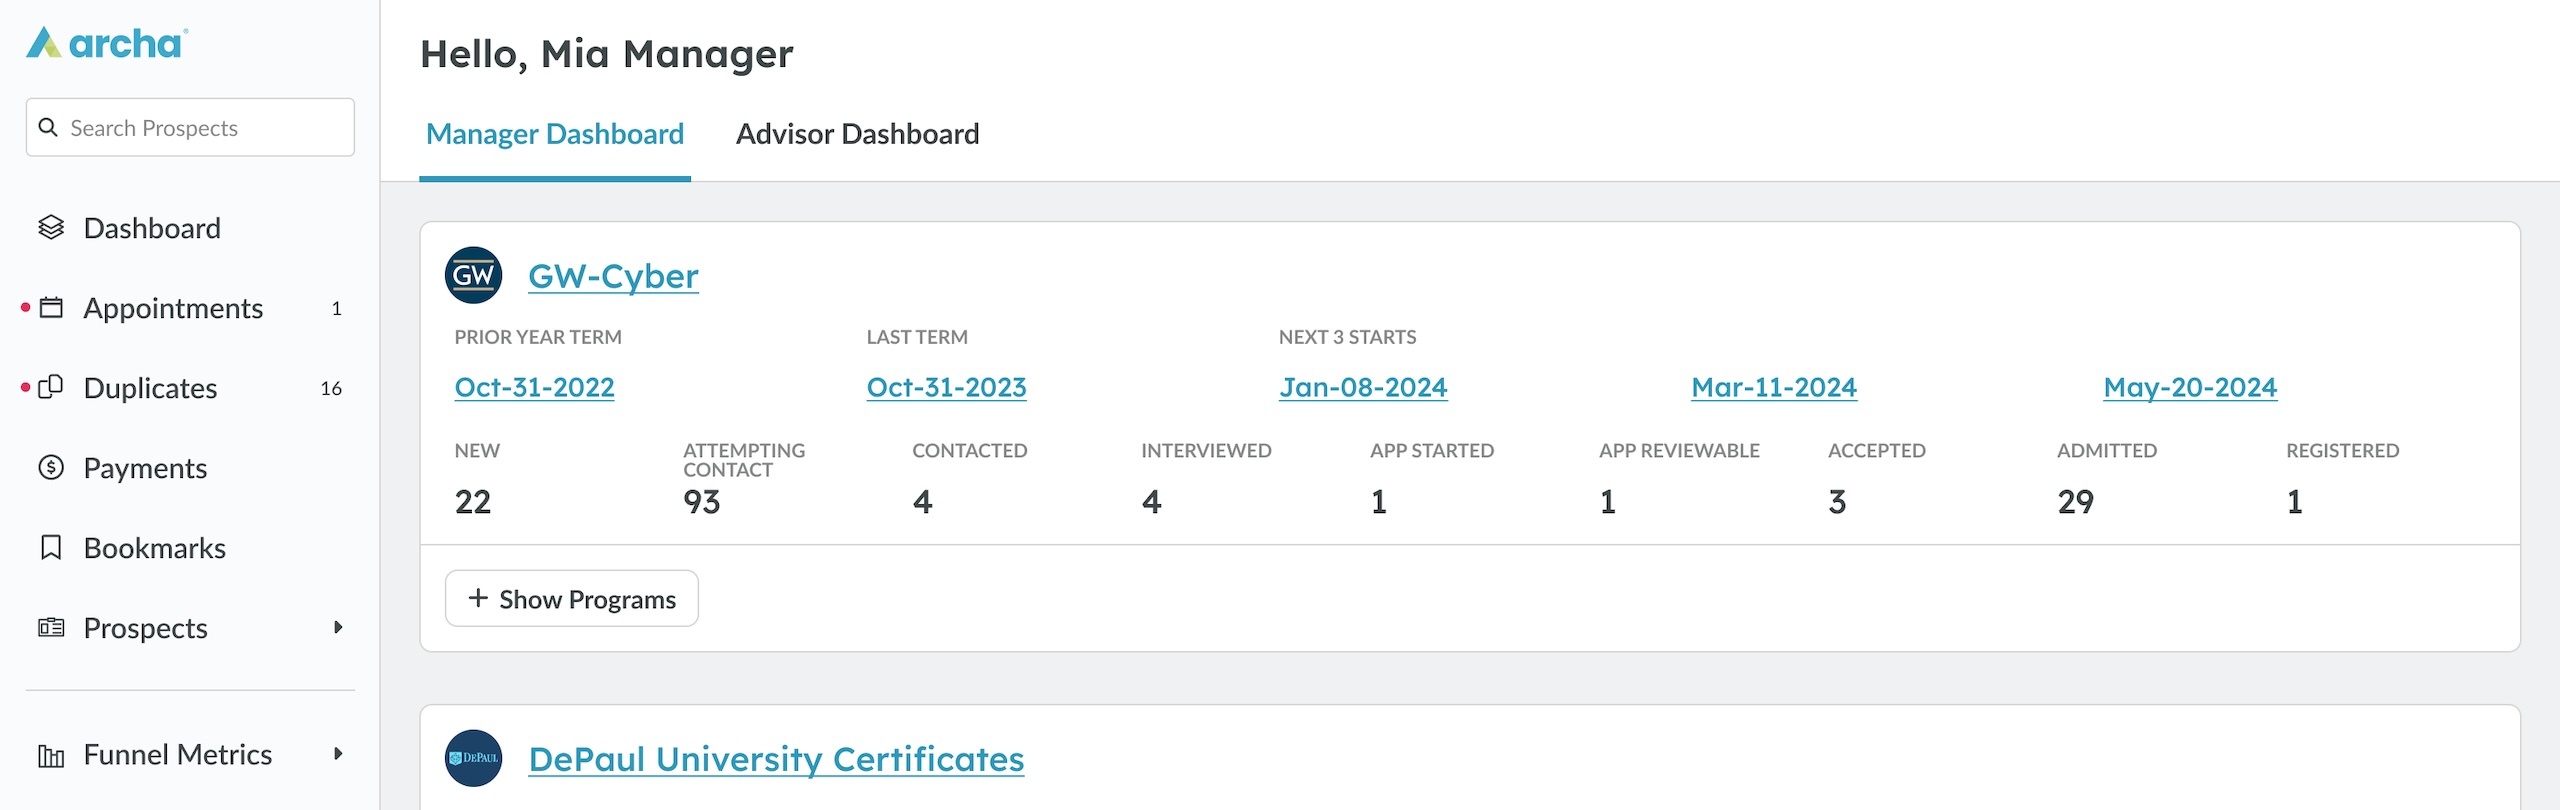The width and height of the screenshot is (2560, 810).
Task: Expand the Prospects submenu arrow
Action: click(338, 627)
